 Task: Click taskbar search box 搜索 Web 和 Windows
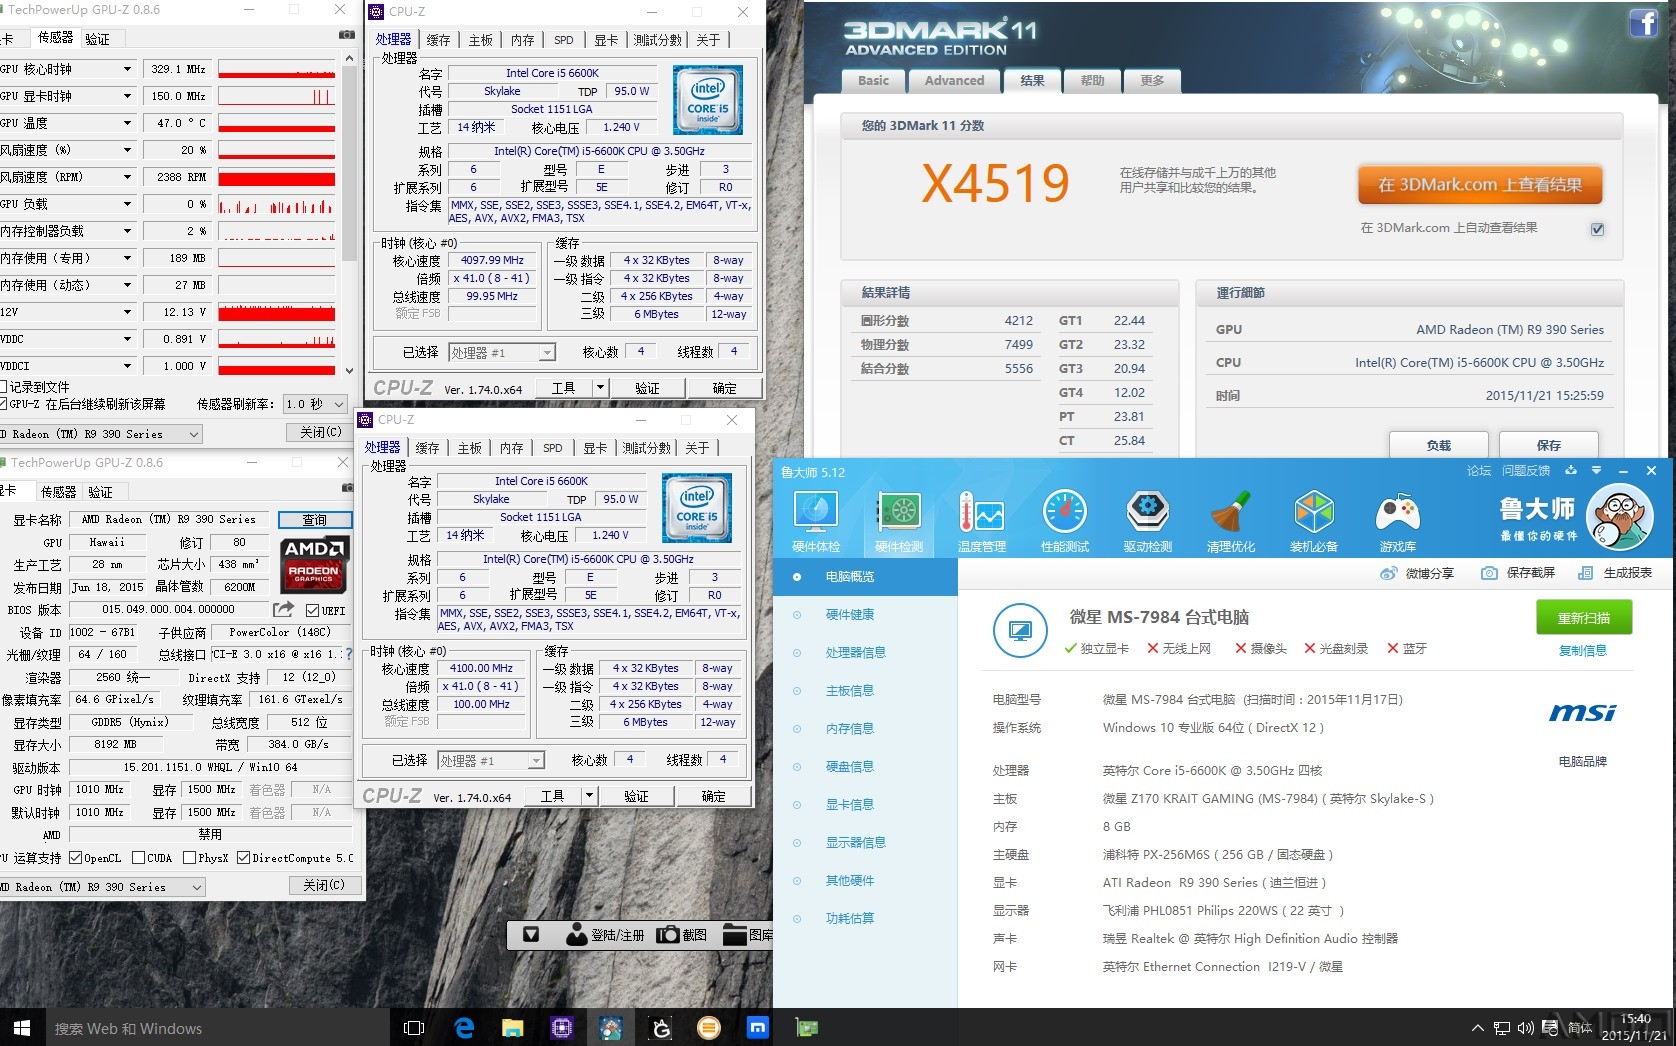click(216, 1028)
